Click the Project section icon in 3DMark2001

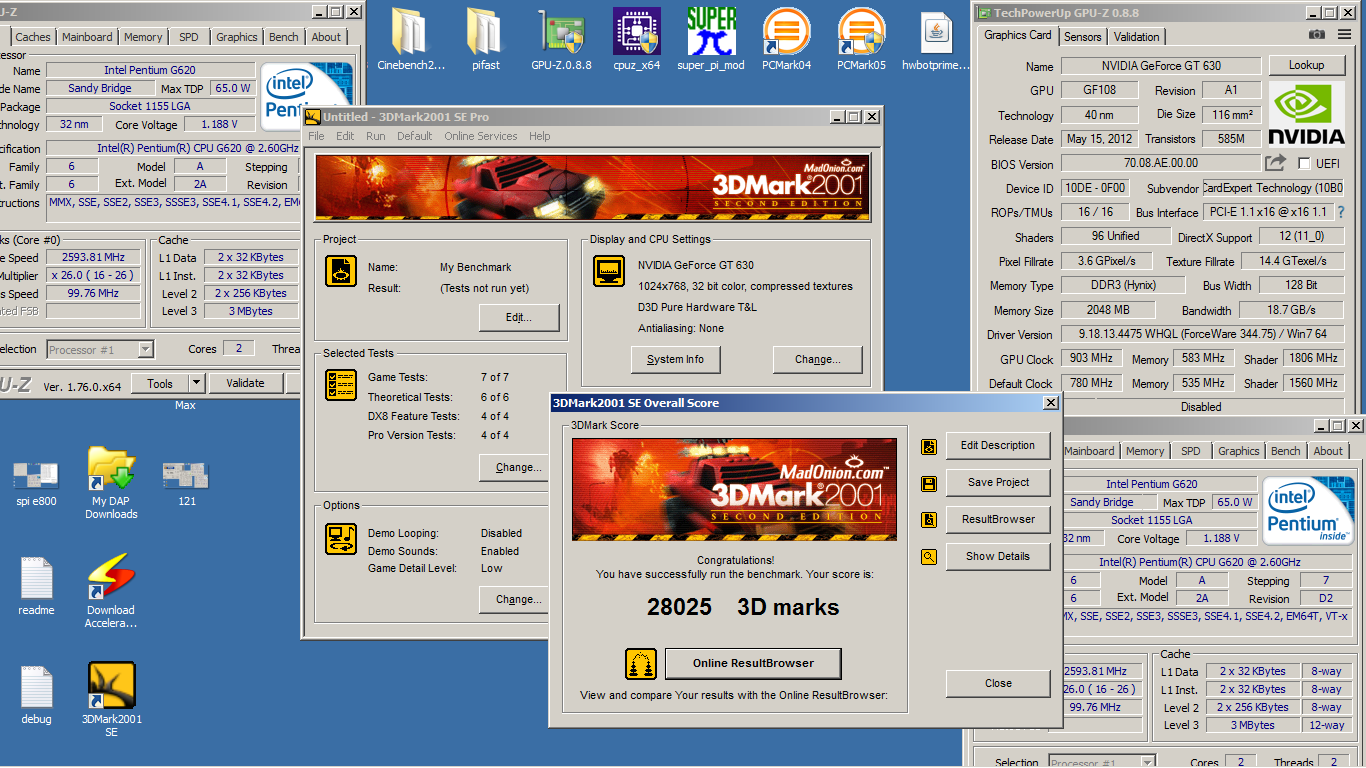(341, 271)
